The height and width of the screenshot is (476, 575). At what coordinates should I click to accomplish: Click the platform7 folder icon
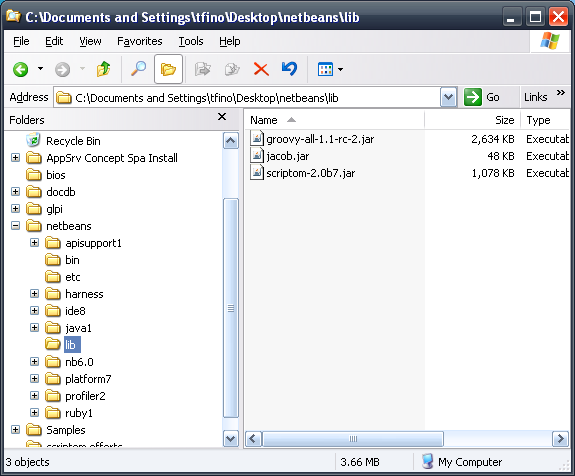pos(53,378)
